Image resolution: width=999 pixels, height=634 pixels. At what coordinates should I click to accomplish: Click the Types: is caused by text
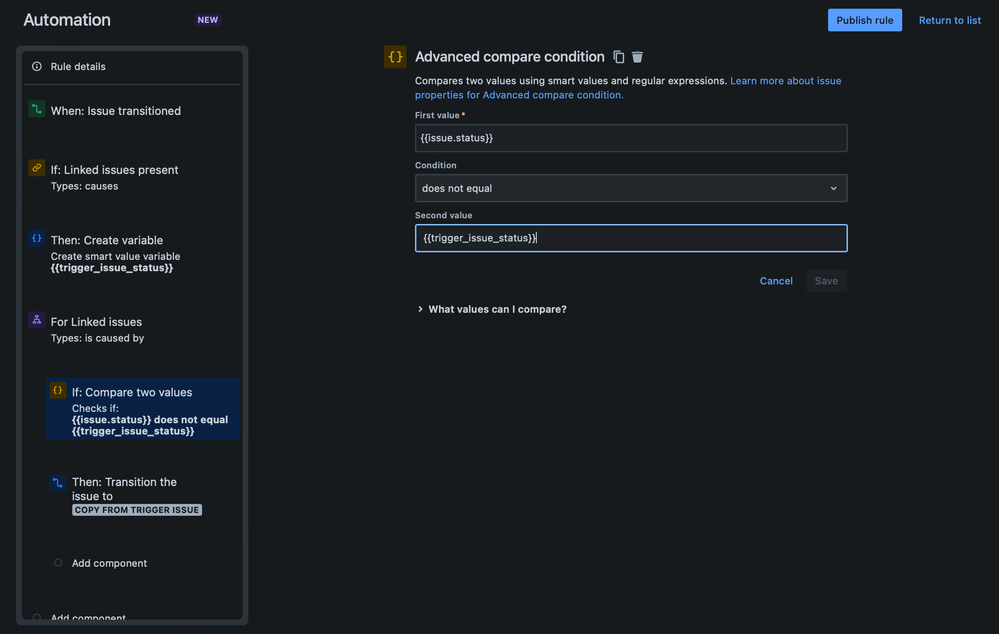point(97,338)
